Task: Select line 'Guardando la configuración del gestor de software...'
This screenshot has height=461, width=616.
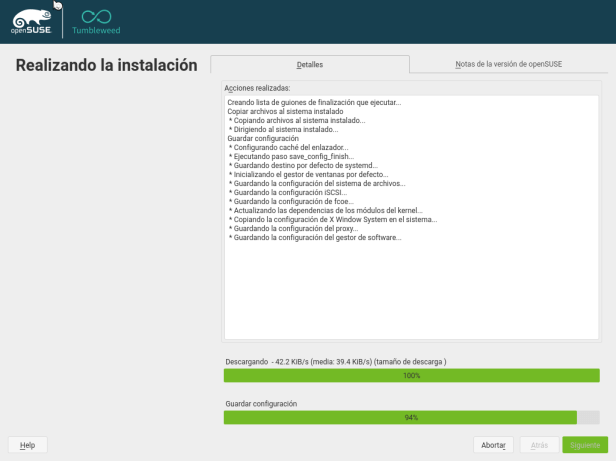Action: [317, 238]
